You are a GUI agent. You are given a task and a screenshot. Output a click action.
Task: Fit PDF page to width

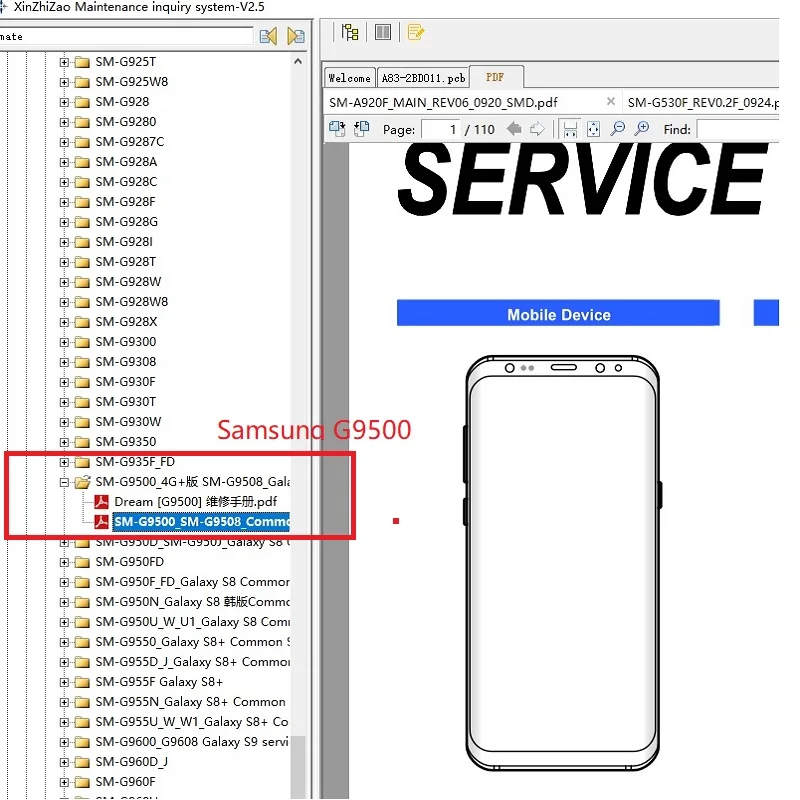point(570,129)
